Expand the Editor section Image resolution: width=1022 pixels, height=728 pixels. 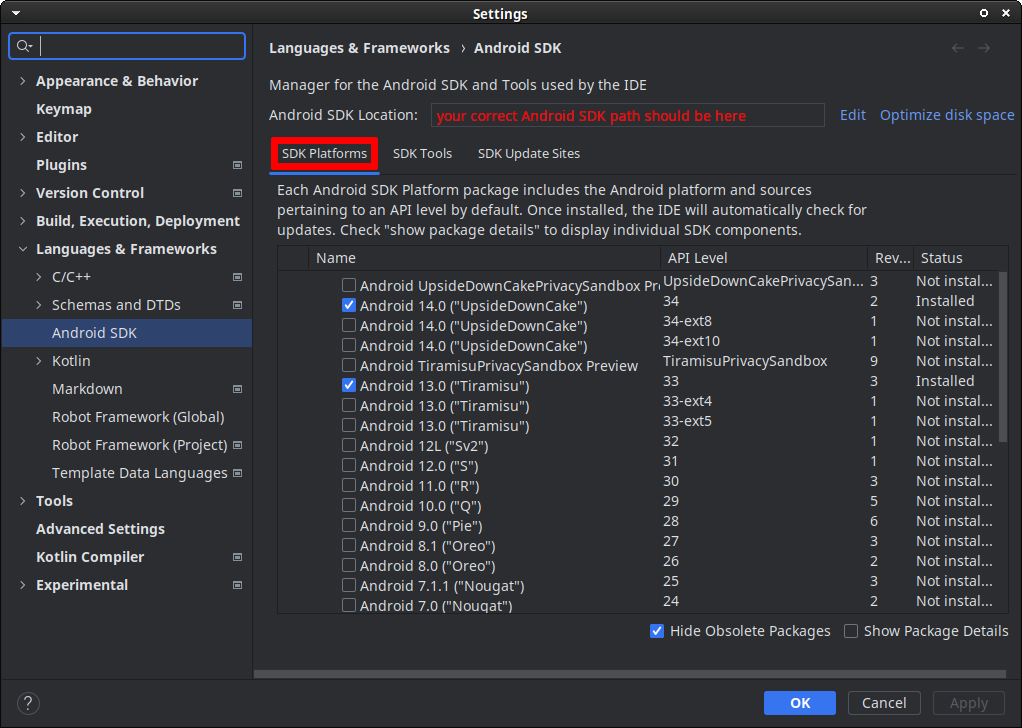(23, 137)
